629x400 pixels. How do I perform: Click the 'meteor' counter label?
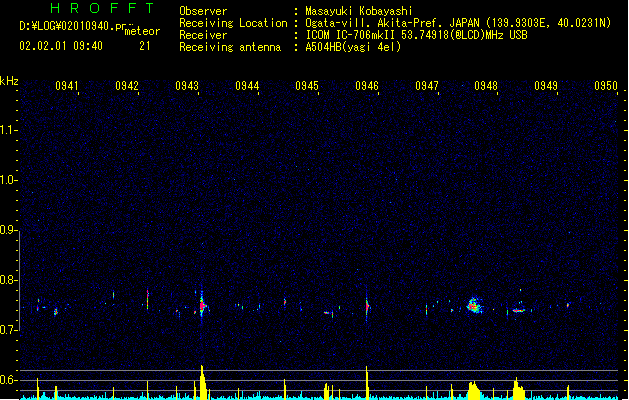[142, 31]
